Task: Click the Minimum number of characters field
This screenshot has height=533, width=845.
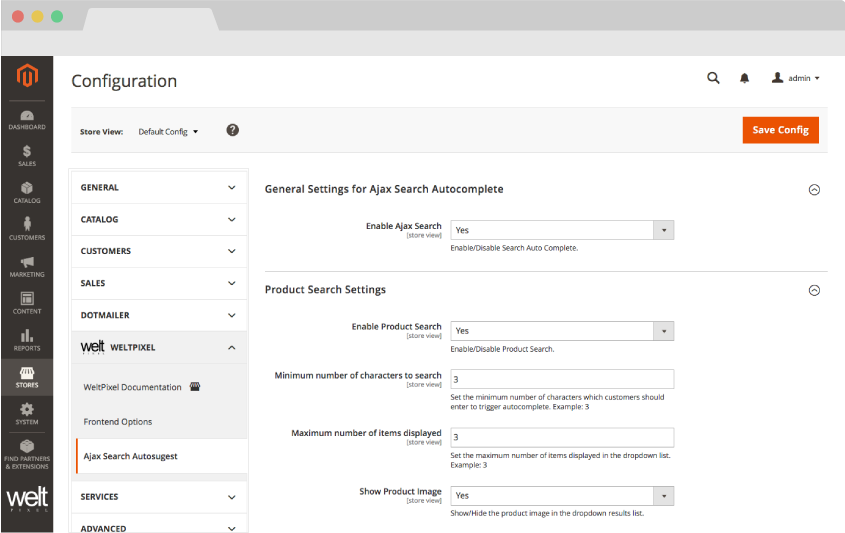Action: (562, 379)
